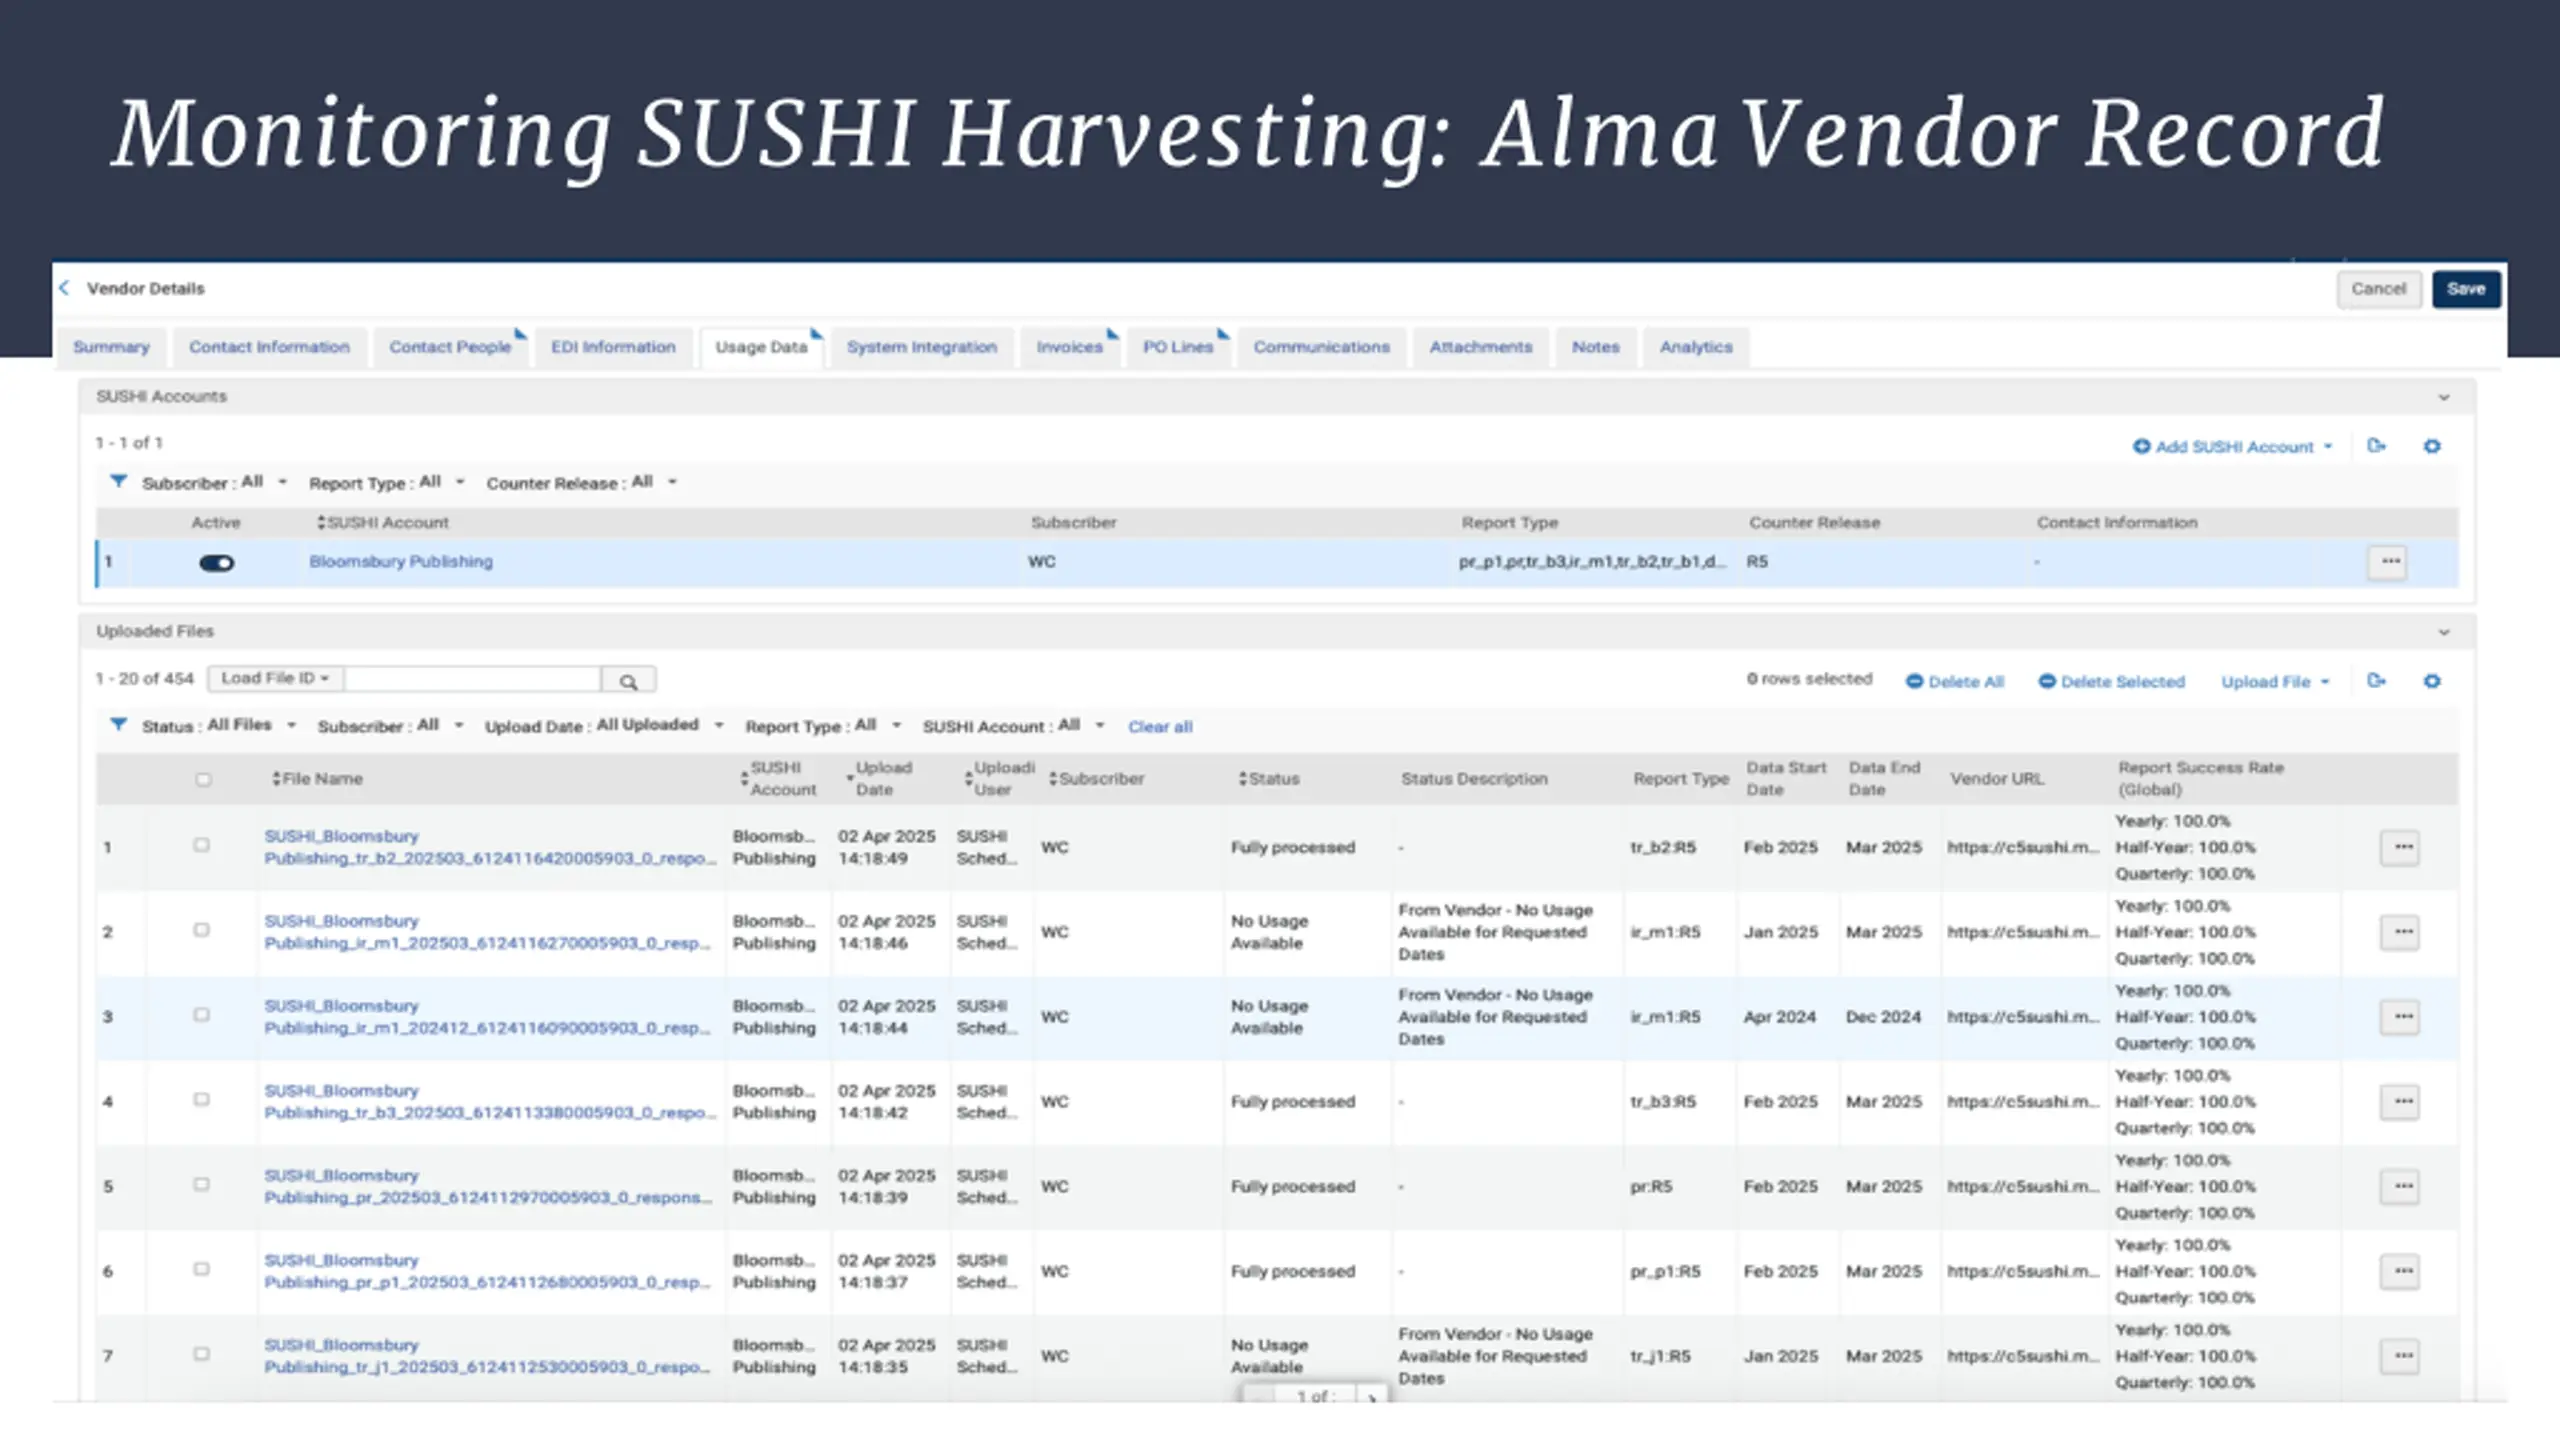Image resolution: width=2560 pixels, height=1440 pixels.
Task: Click export icon in SUSHI Accounts section
Action: click(x=2377, y=446)
